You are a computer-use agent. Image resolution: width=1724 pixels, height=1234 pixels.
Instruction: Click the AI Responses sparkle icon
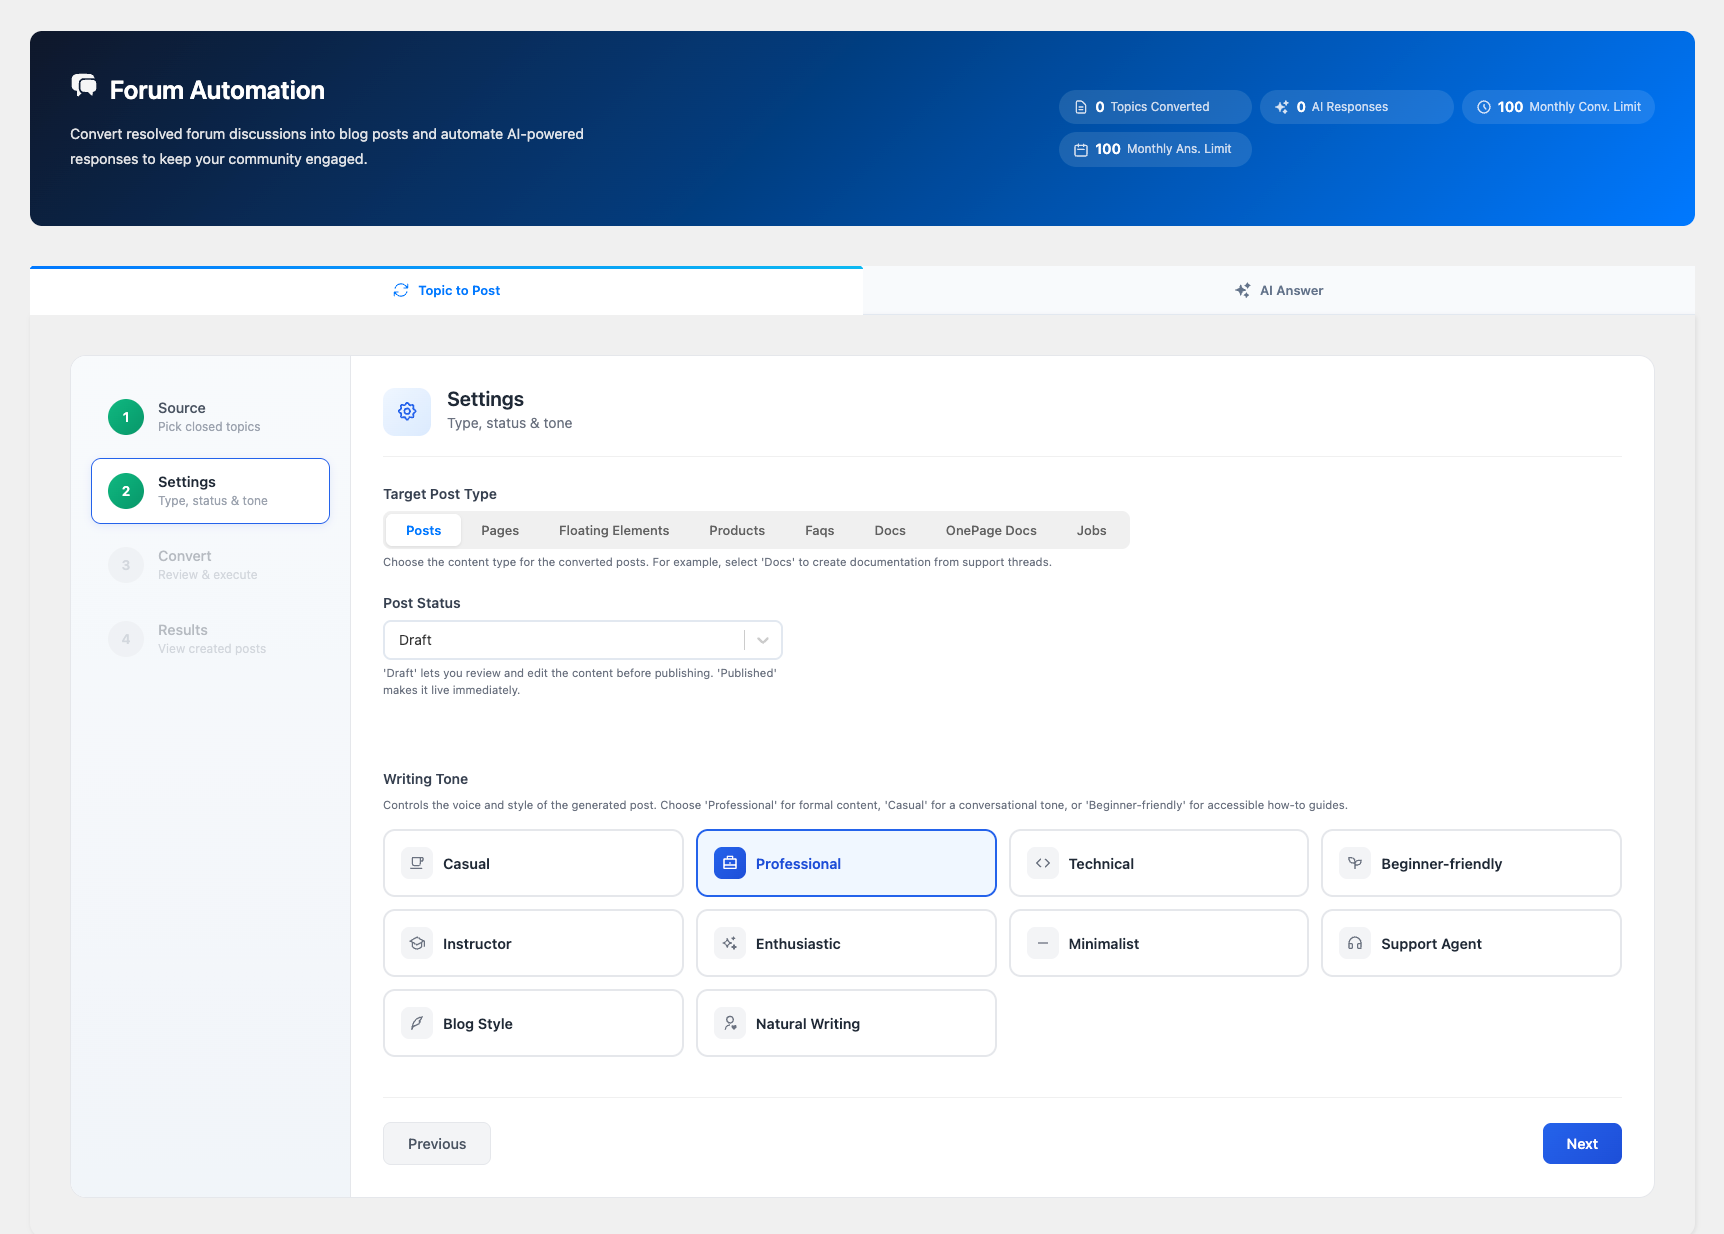[1282, 107]
